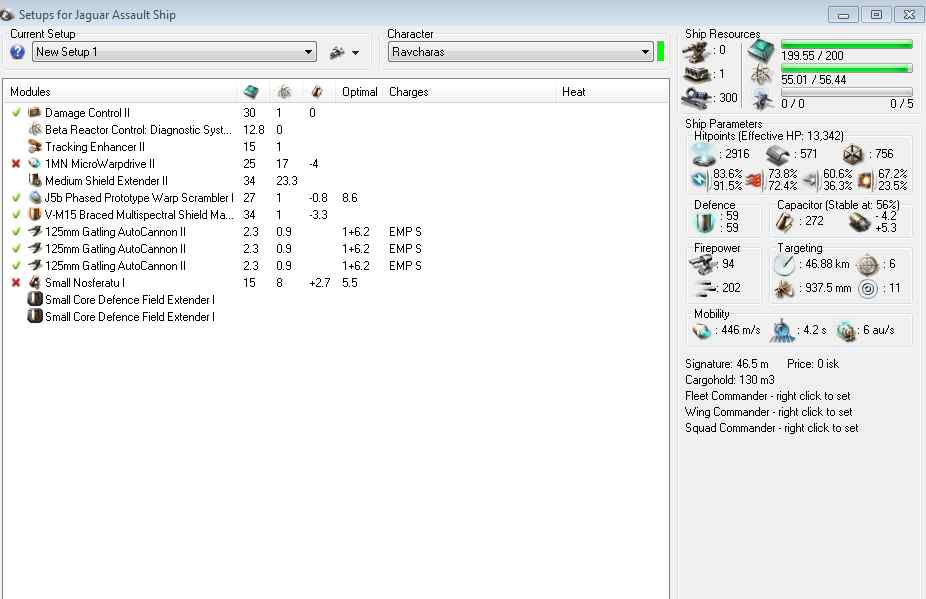
Task: Select Small Nosferatu I module name
Action: (85, 283)
